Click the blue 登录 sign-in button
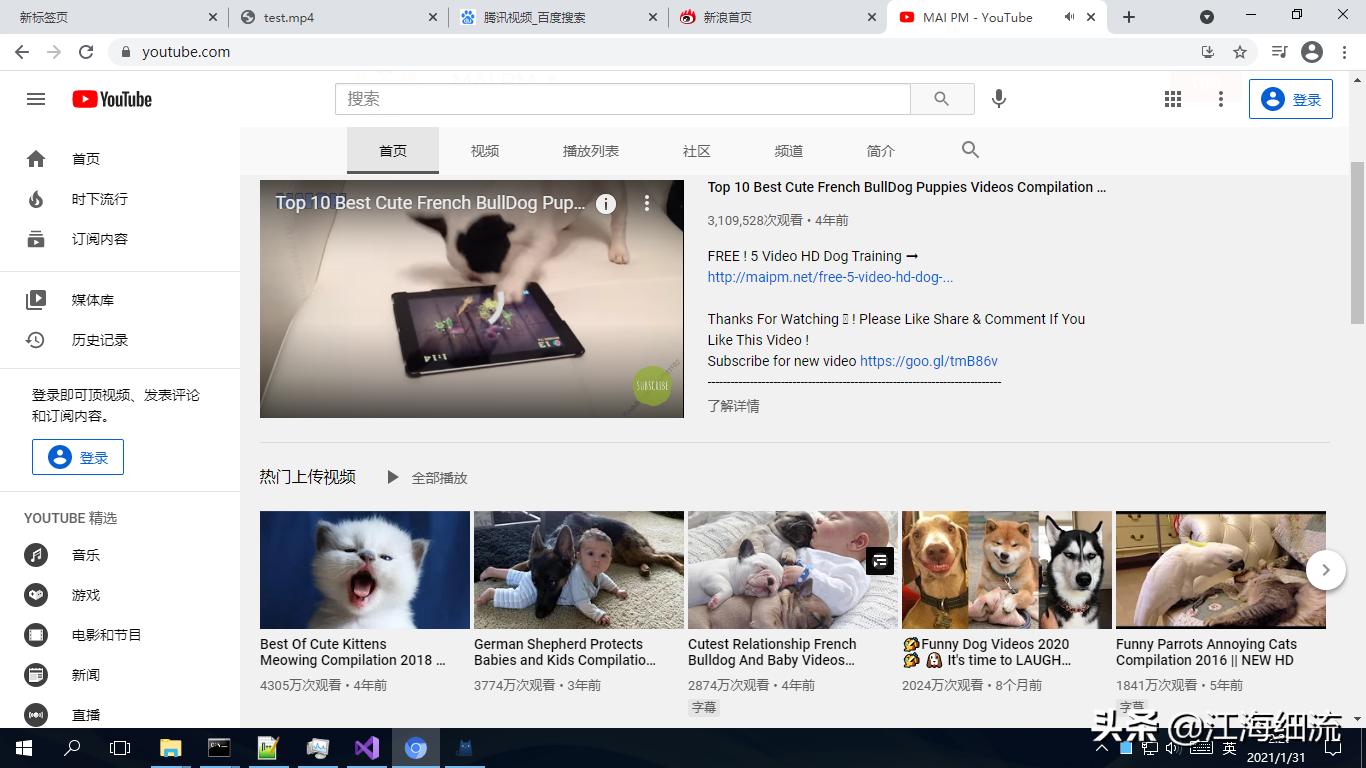 (x=1291, y=98)
